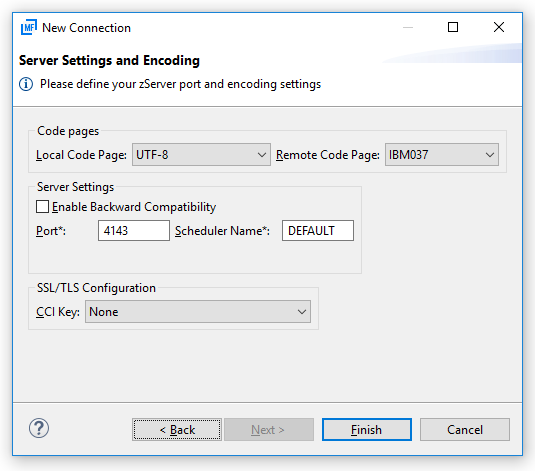Click the Enable Backward Compatibility label
Screen dimensions: 535x471
(134, 207)
